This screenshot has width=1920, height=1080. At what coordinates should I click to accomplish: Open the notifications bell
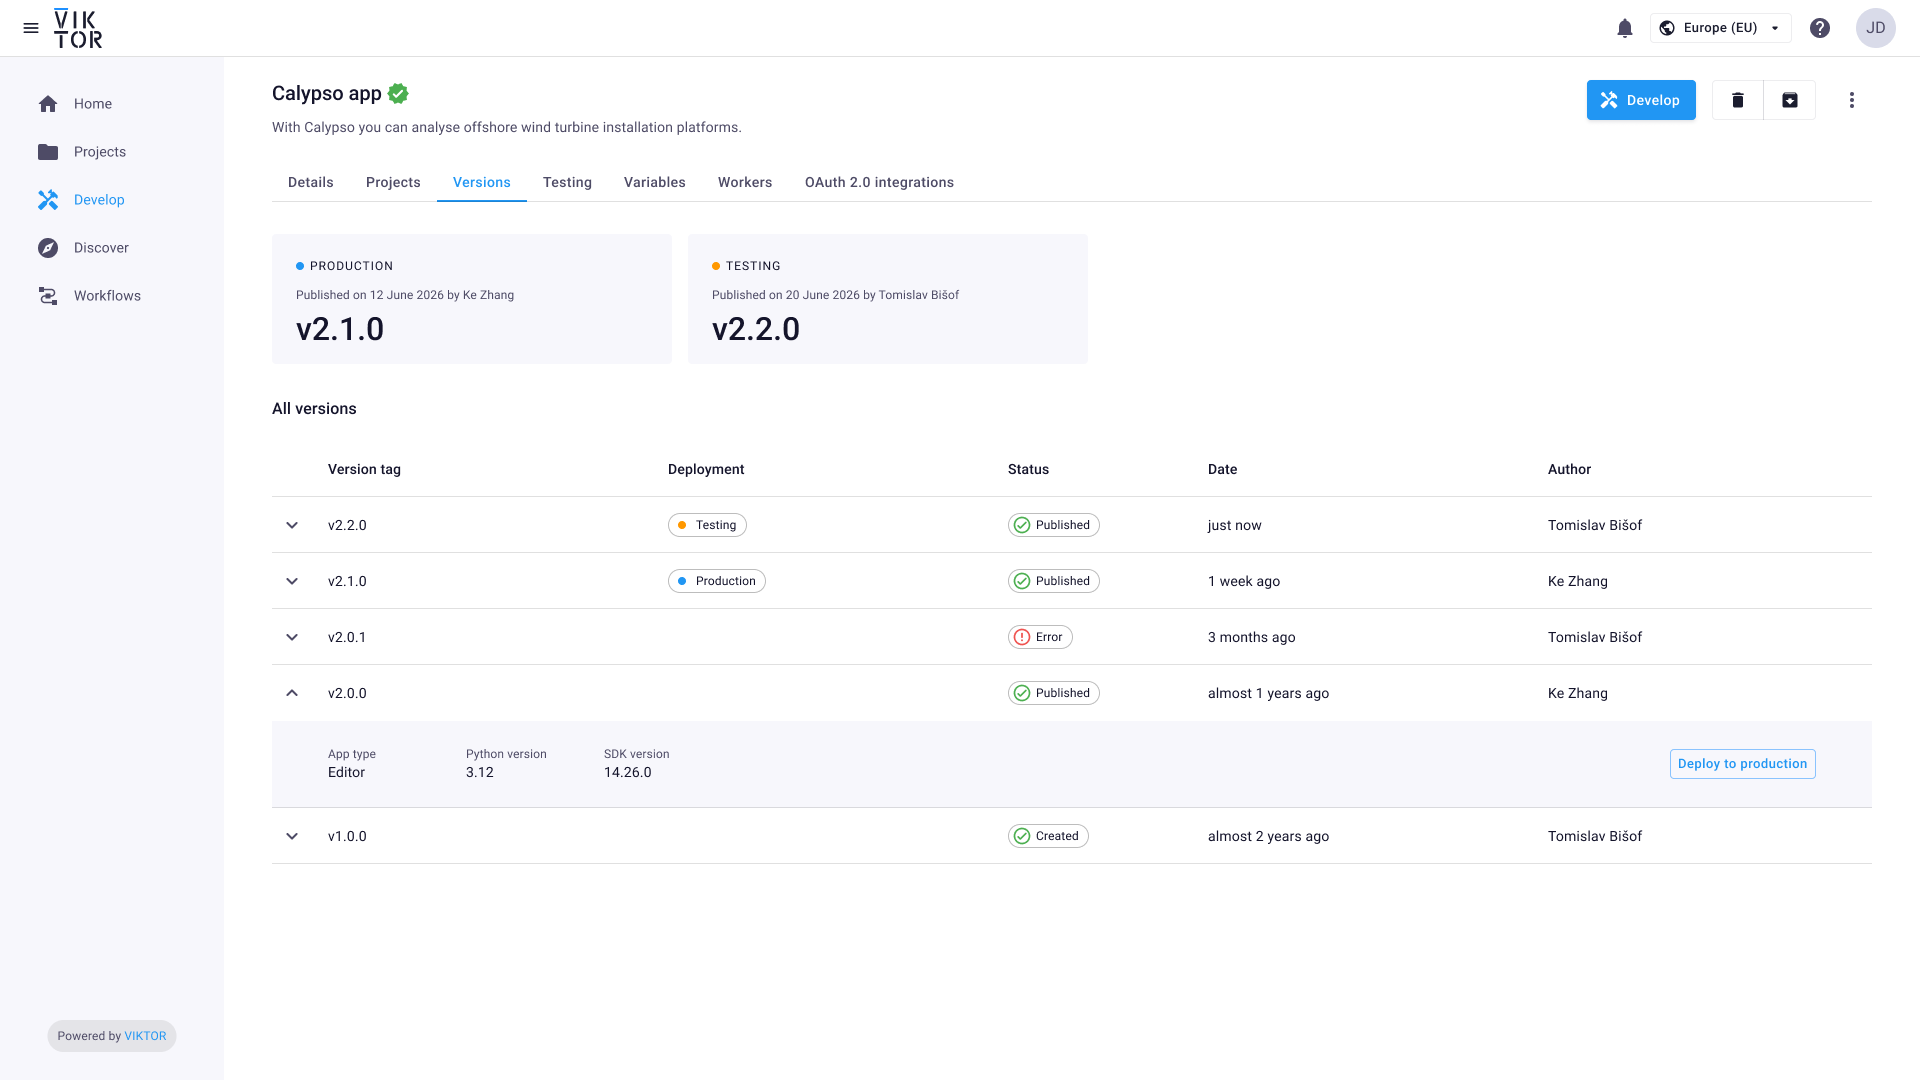tap(1625, 28)
